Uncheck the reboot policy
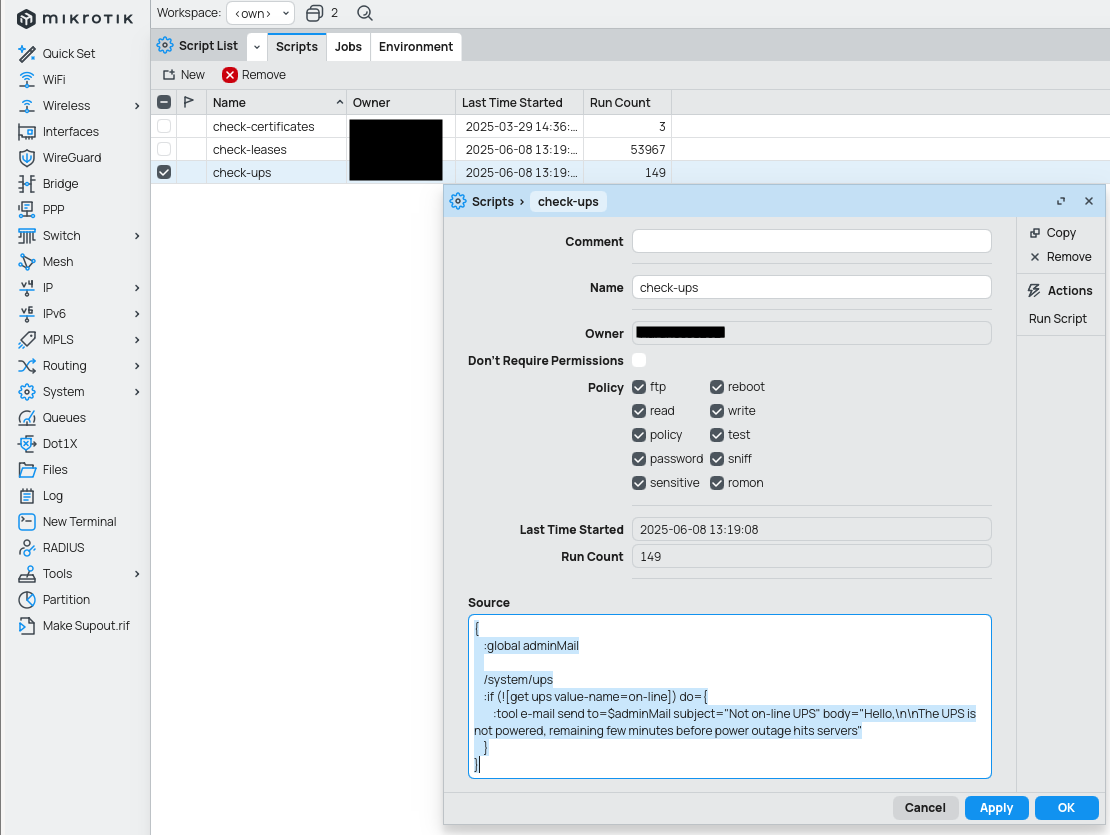The image size is (1110, 835). tap(716, 387)
